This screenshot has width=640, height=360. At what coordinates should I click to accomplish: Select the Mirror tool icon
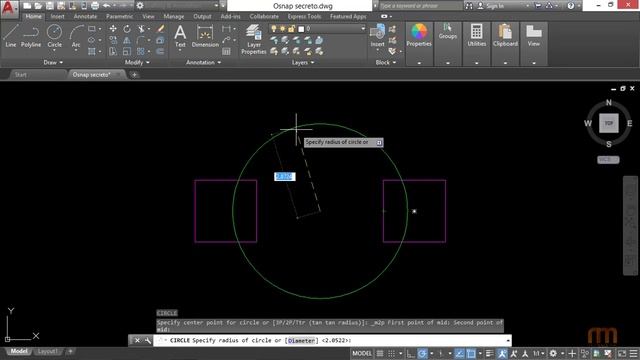127,40
